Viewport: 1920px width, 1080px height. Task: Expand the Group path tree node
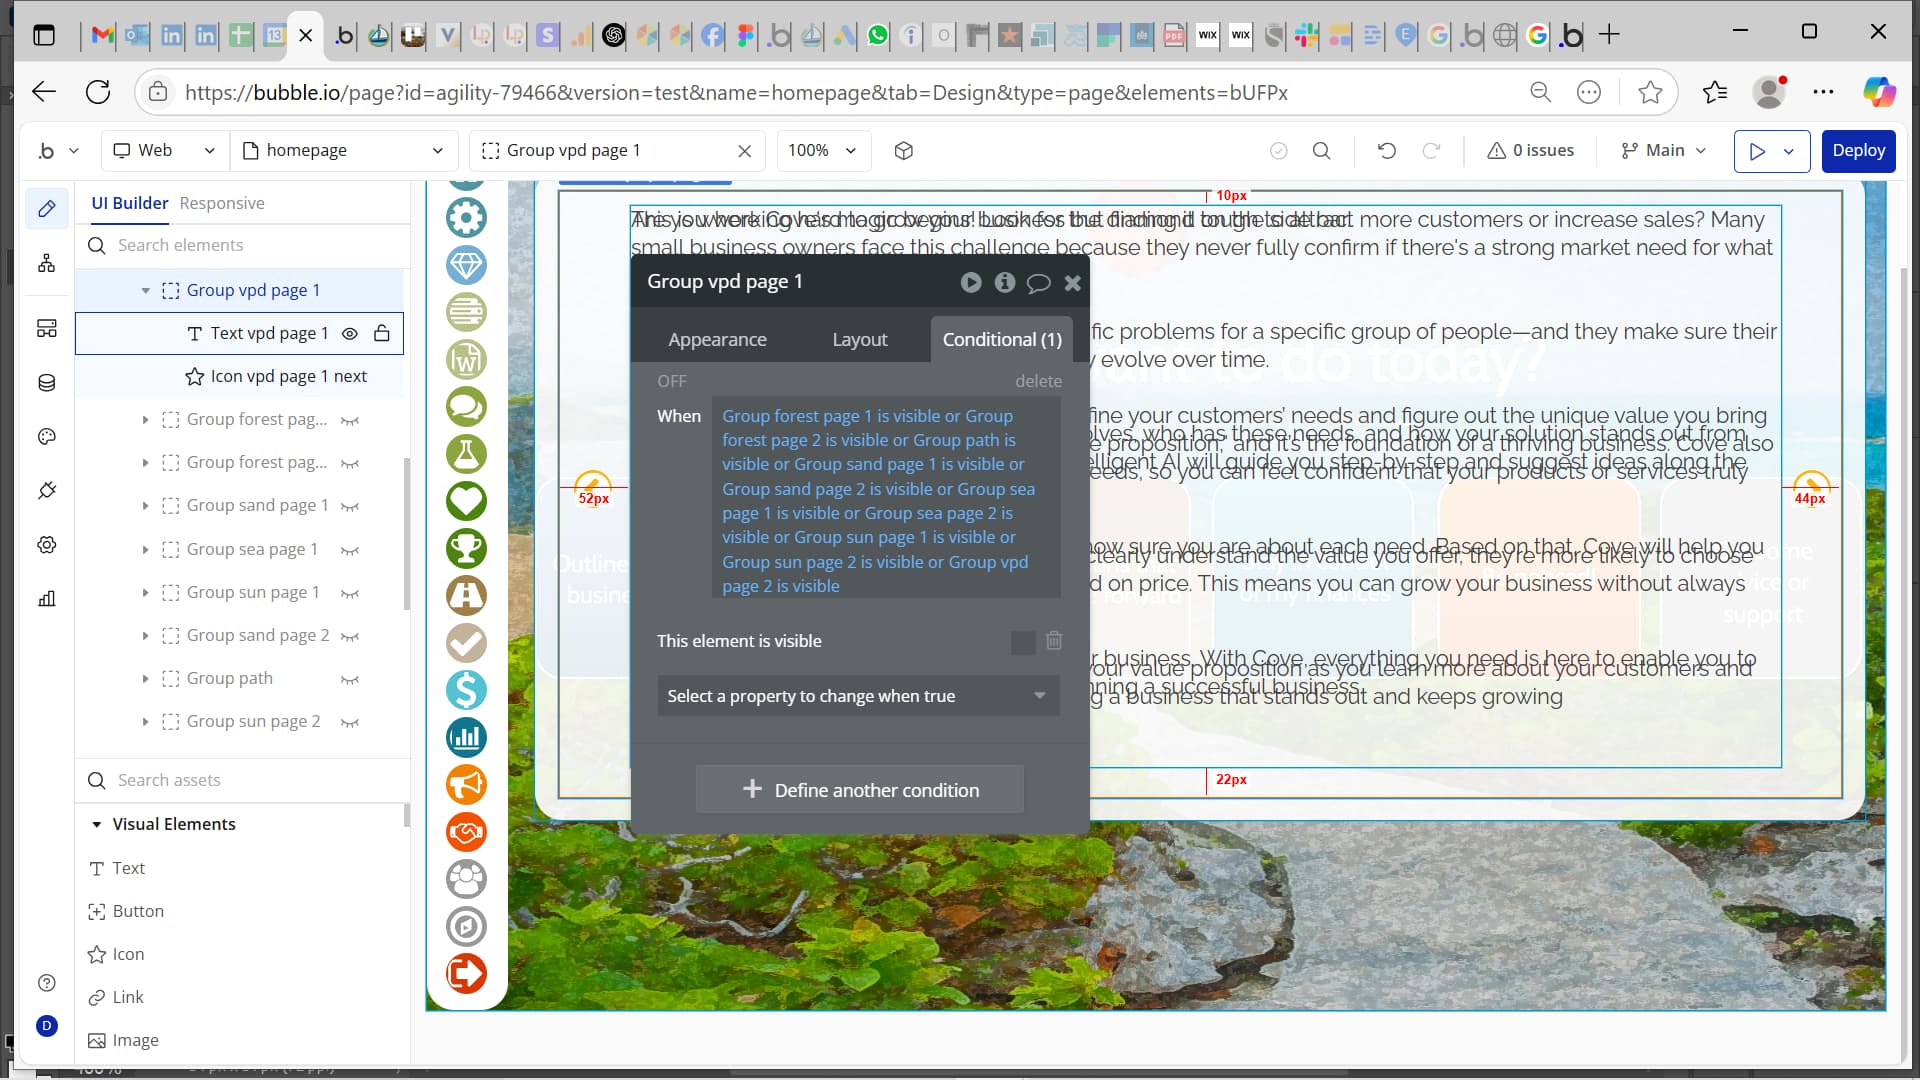coord(145,679)
